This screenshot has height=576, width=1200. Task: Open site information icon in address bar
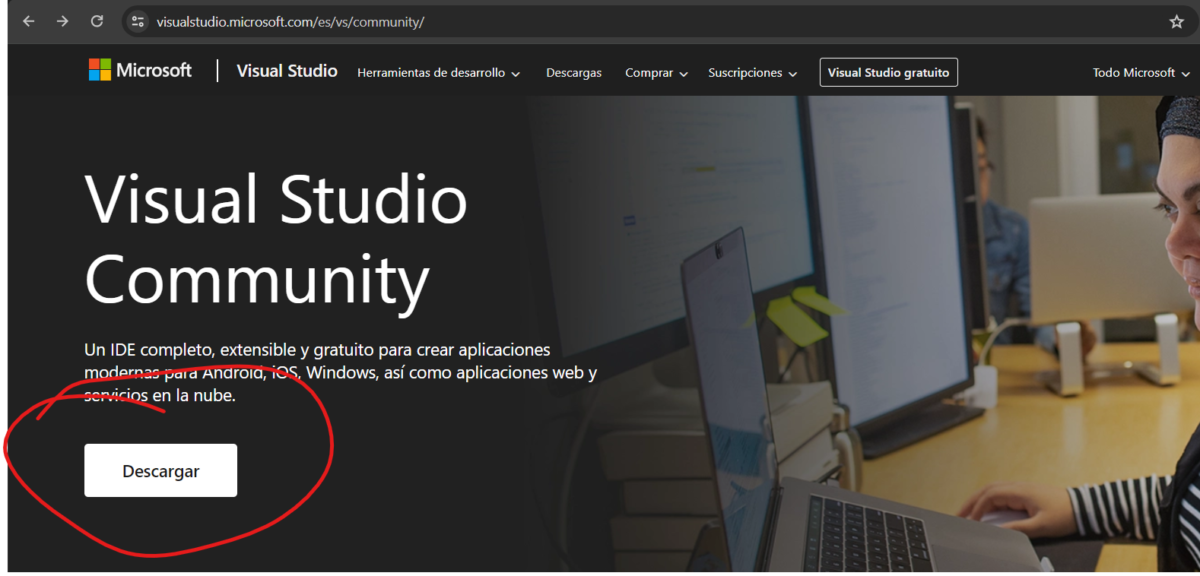click(x=138, y=21)
